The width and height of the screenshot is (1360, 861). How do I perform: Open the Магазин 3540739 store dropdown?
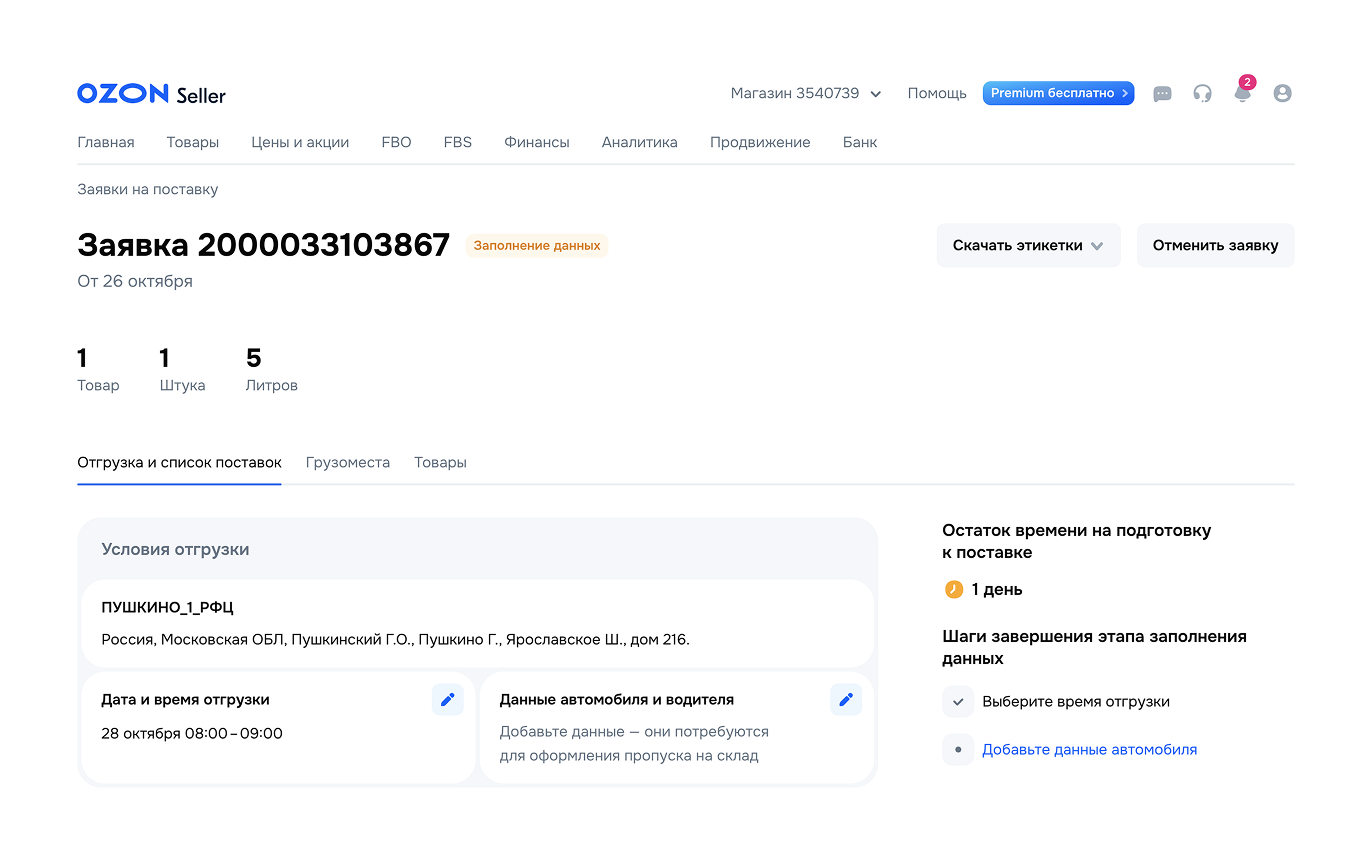(x=806, y=93)
